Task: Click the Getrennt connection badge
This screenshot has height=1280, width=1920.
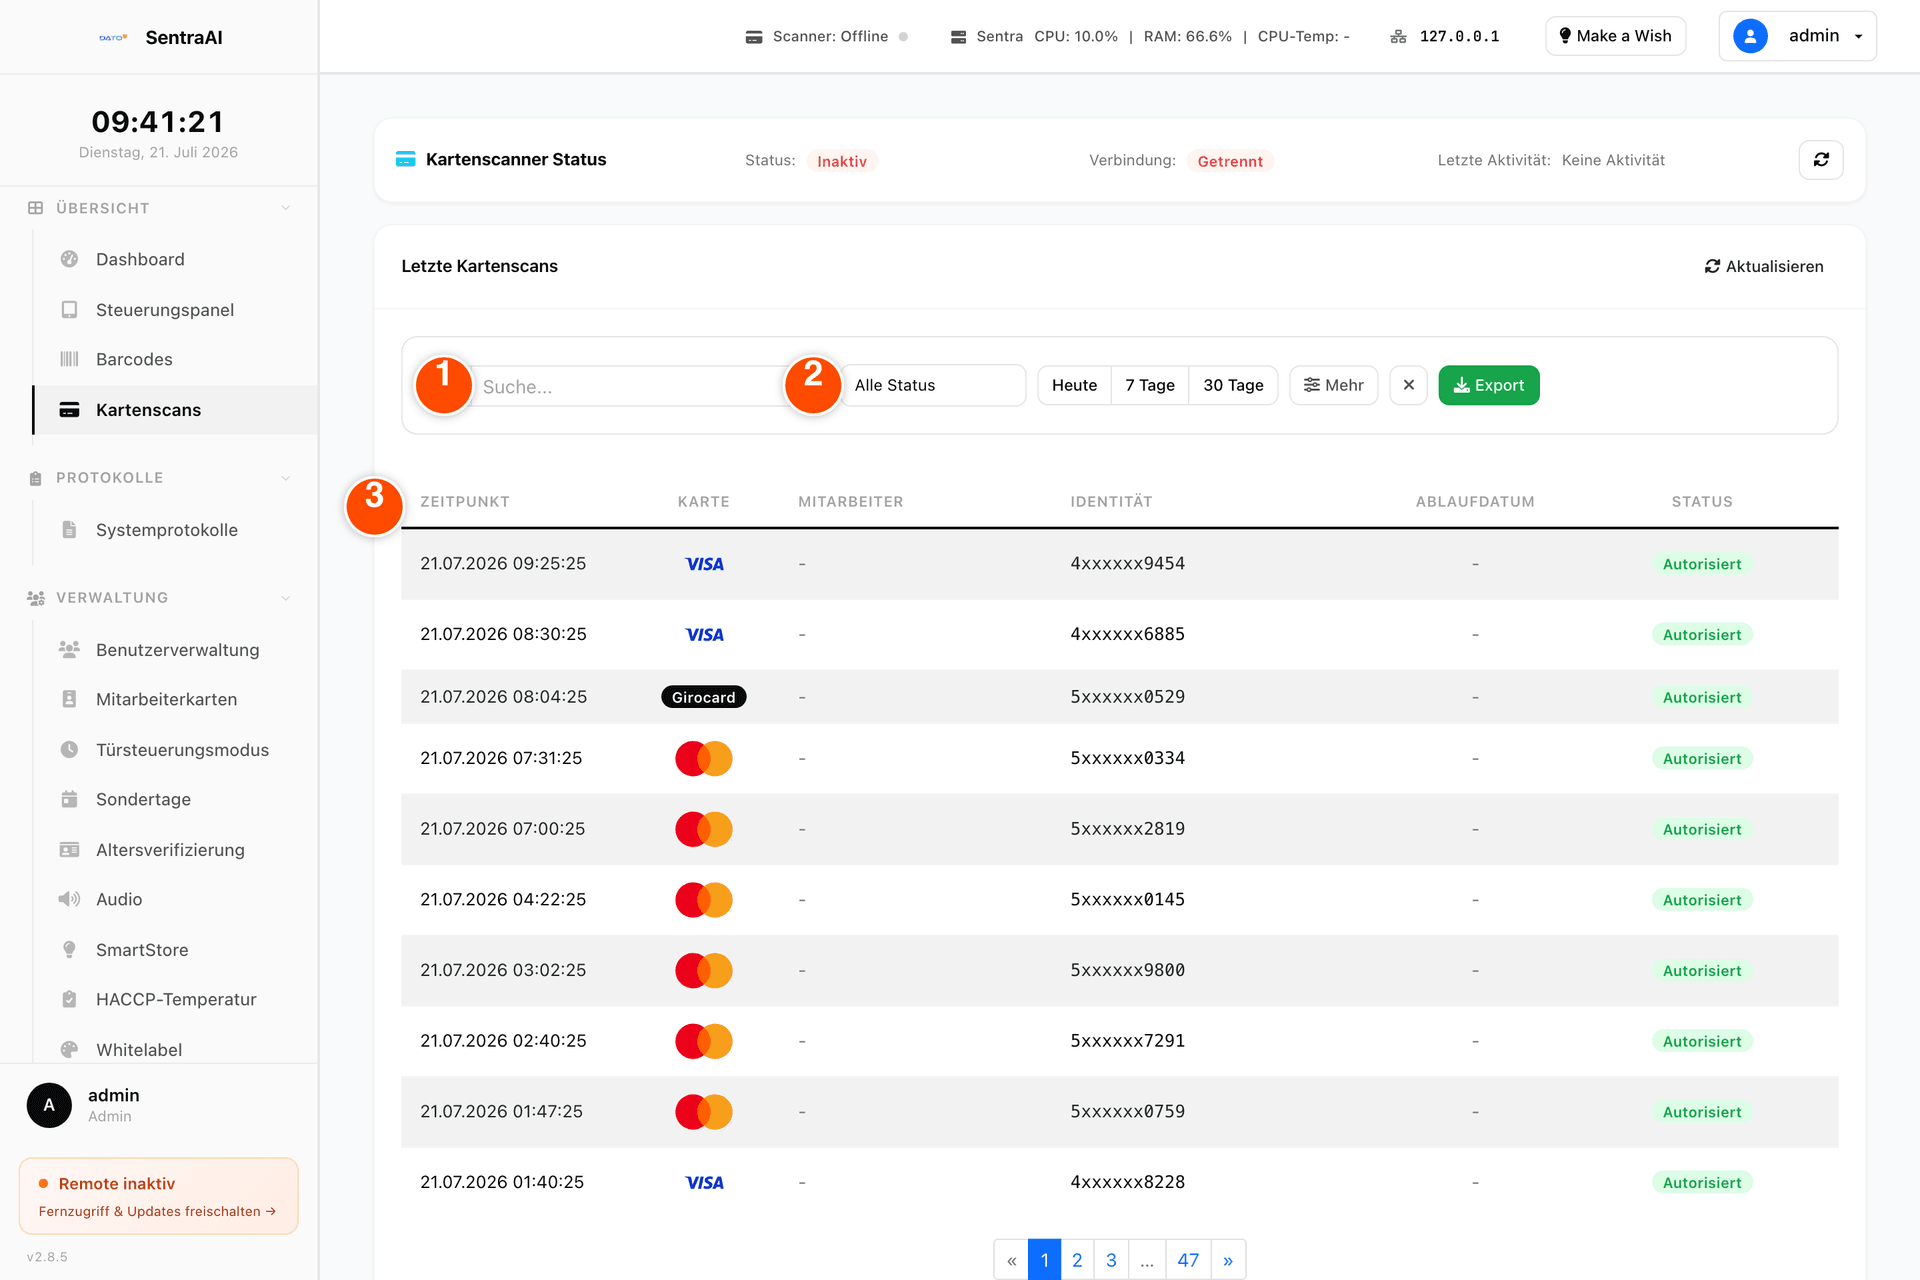Action: tap(1230, 161)
